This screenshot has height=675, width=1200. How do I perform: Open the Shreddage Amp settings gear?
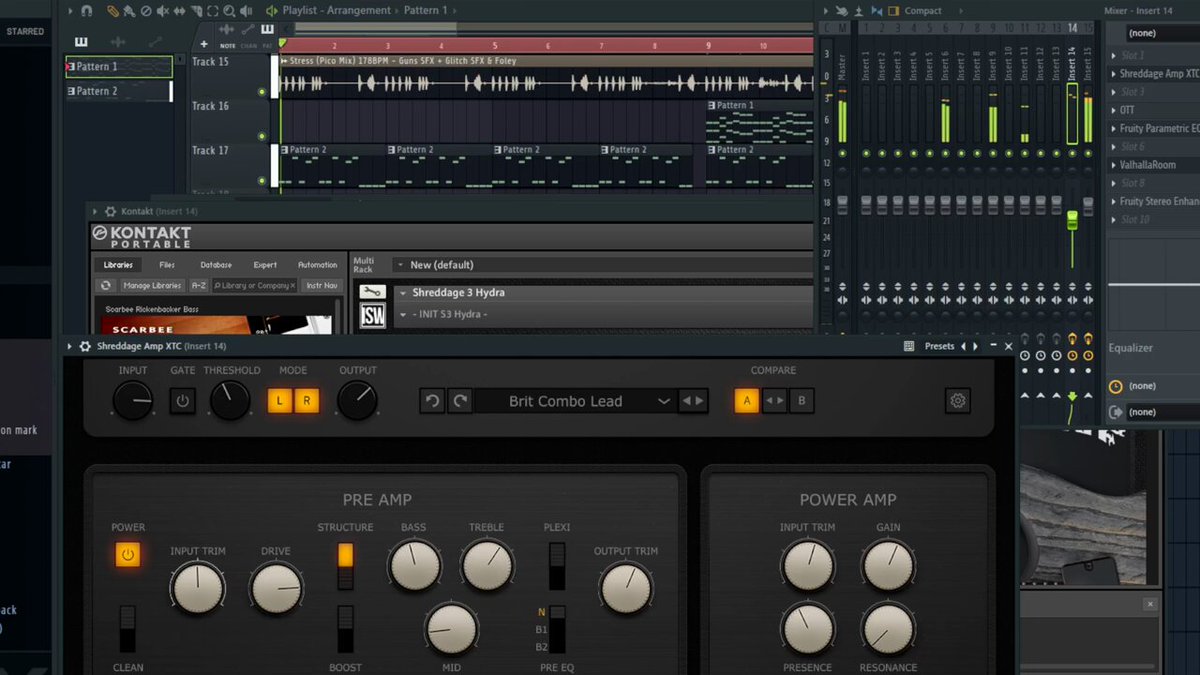click(x=958, y=401)
